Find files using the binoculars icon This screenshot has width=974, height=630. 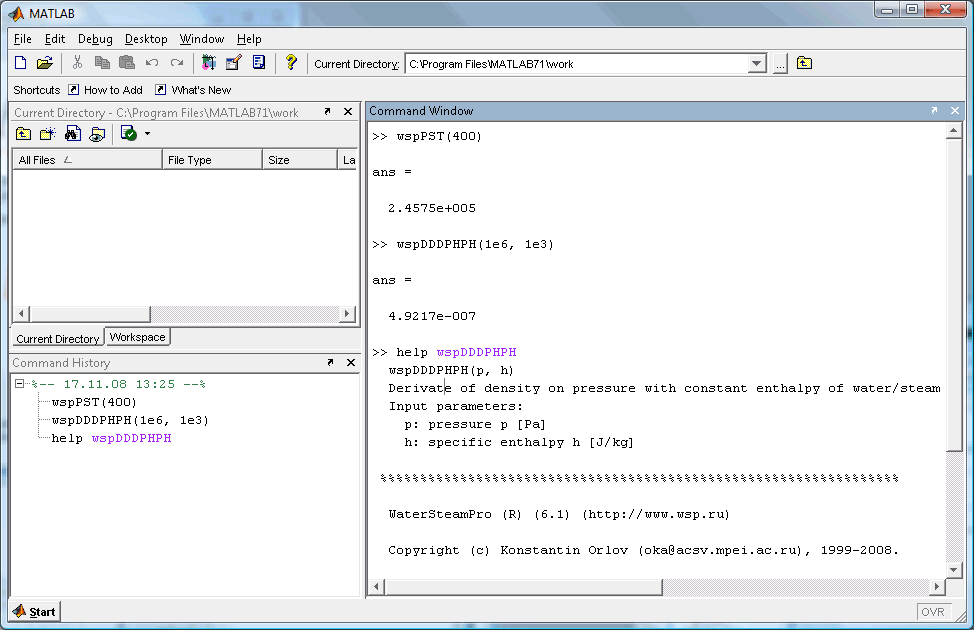point(73,134)
